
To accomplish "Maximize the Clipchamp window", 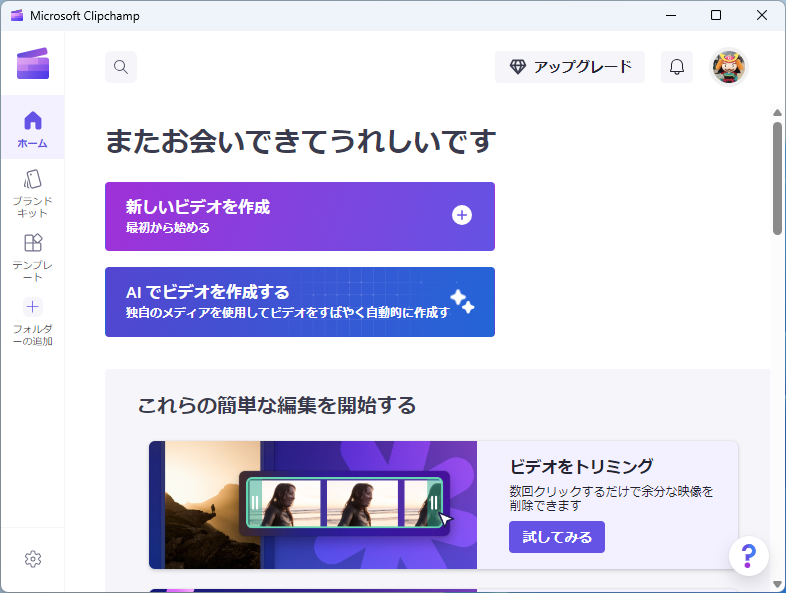I will click(716, 16).
